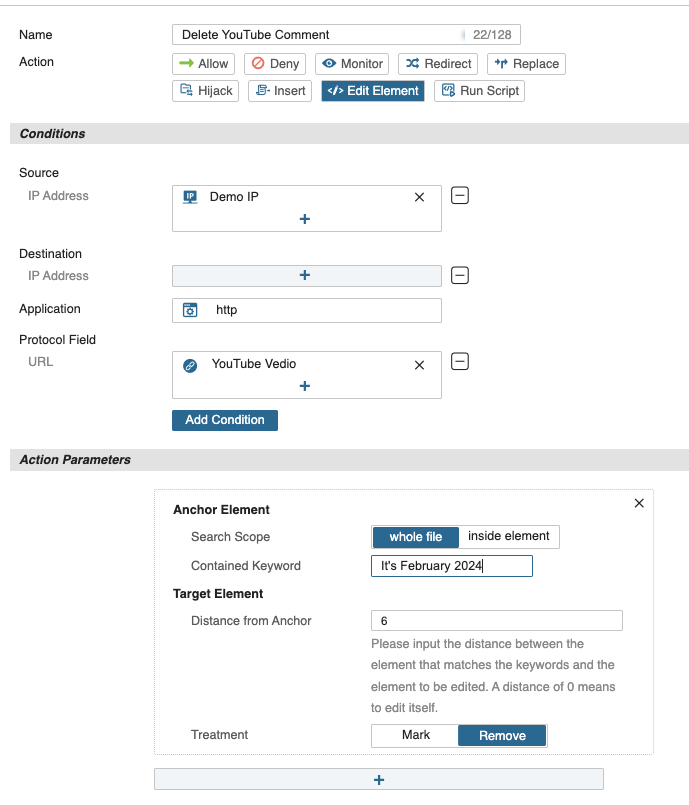
Task: Select the Monitor action
Action: point(352,64)
